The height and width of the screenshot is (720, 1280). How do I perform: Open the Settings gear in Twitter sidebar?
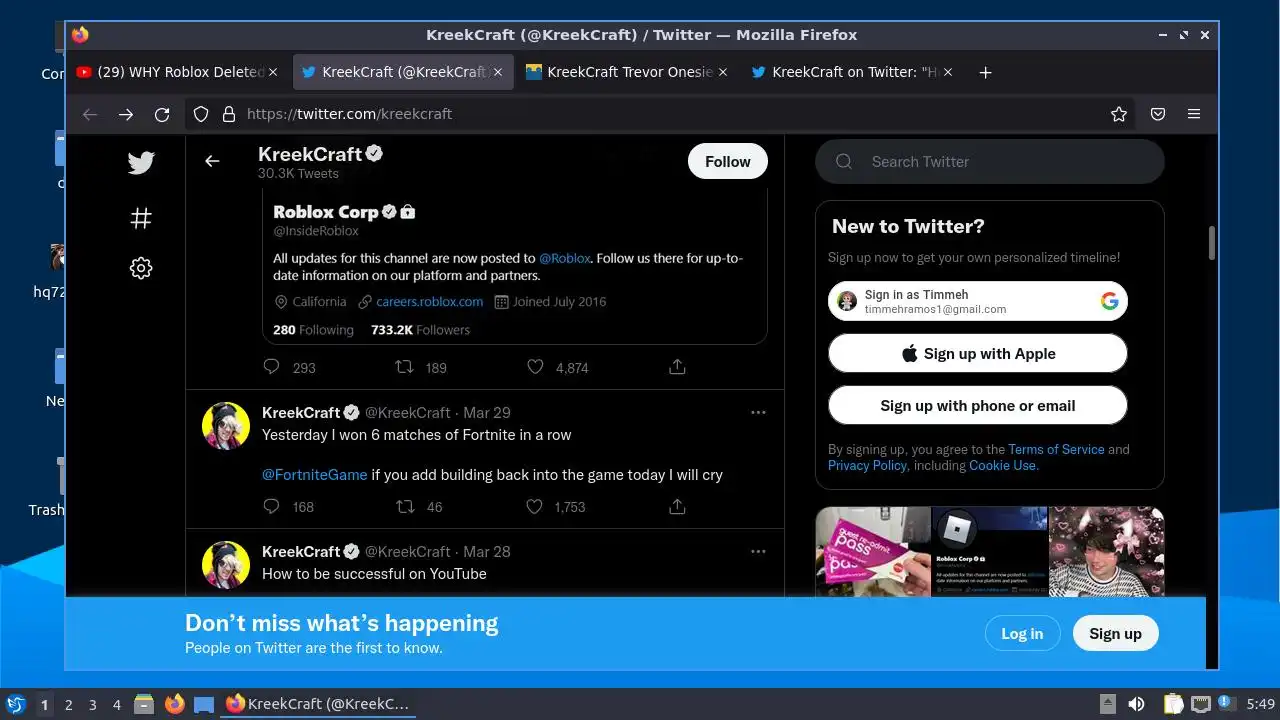pos(141,268)
